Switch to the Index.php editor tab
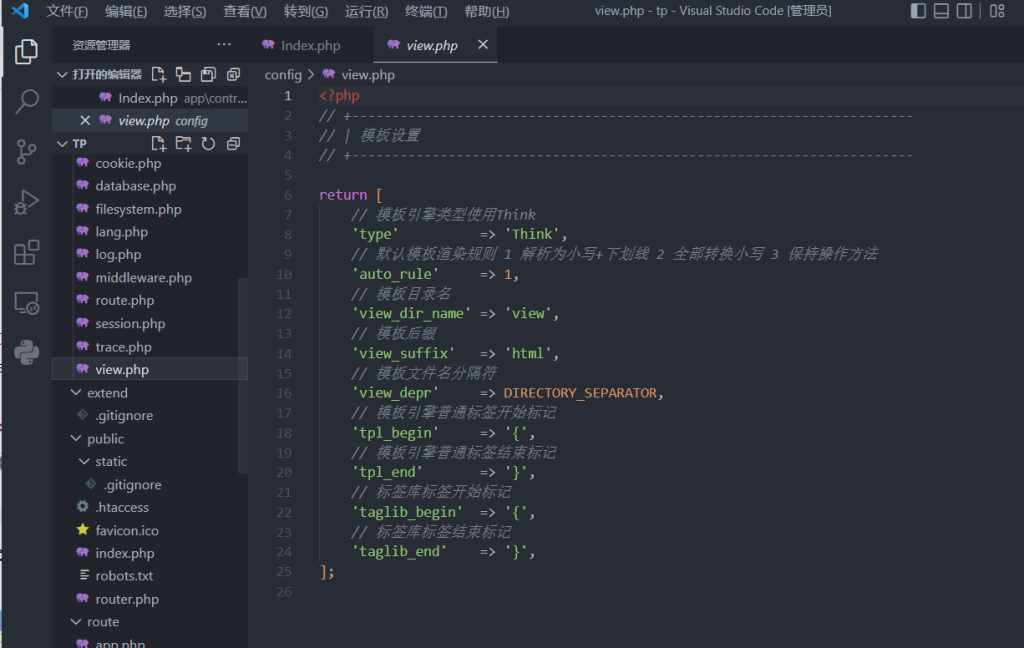Screen dimensions: 1024x648 (x=310, y=46)
